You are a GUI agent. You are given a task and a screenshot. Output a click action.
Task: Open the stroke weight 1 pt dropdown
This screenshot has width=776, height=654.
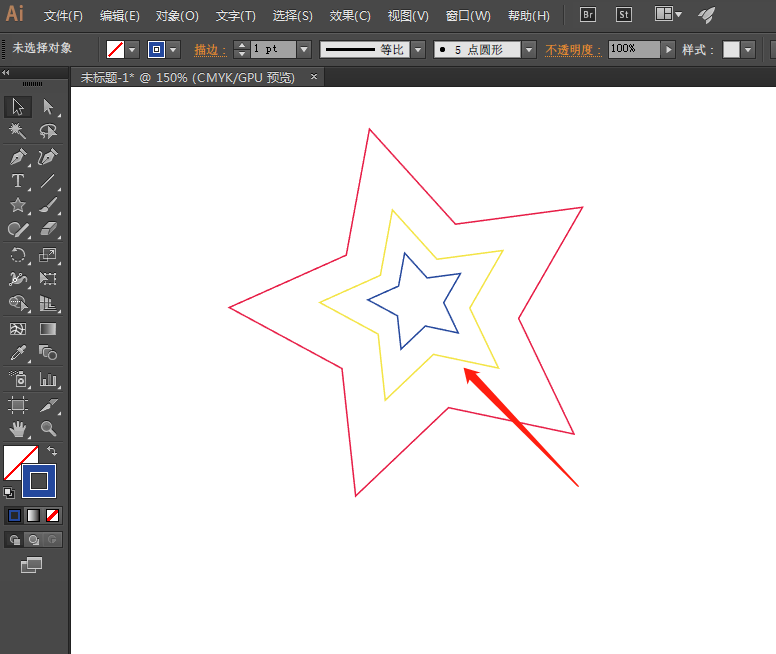coord(304,49)
